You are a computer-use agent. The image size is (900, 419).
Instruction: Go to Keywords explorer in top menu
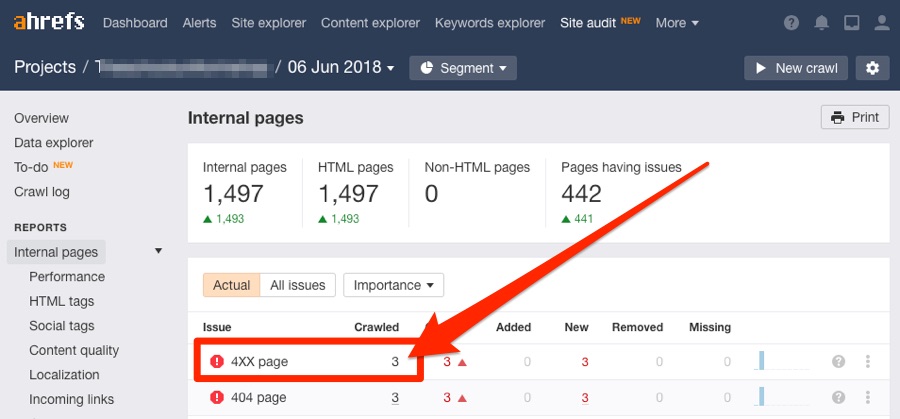490,23
